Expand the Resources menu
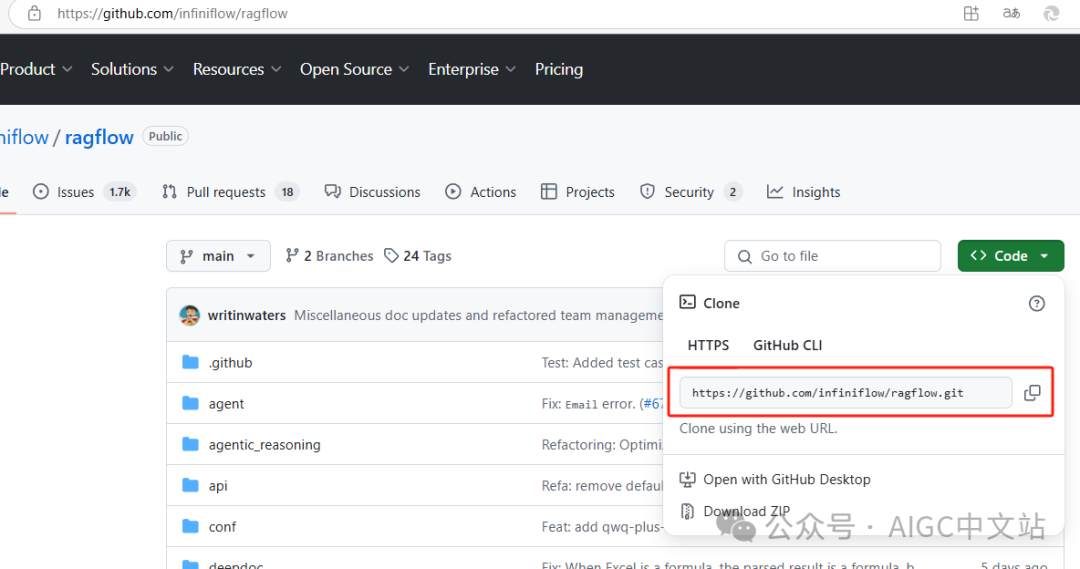 click(x=237, y=69)
